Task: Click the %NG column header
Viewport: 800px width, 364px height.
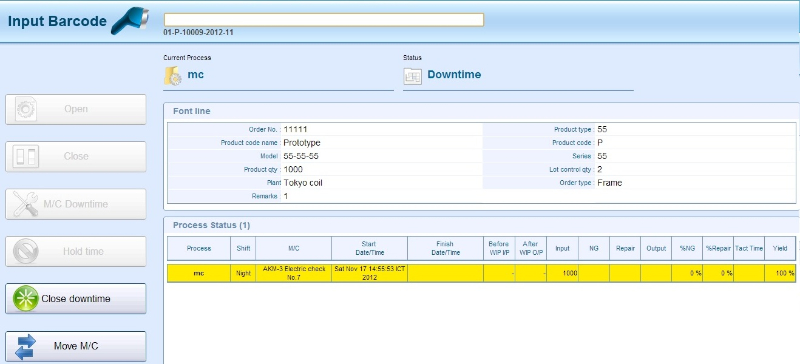Action: pyautogui.click(x=687, y=249)
